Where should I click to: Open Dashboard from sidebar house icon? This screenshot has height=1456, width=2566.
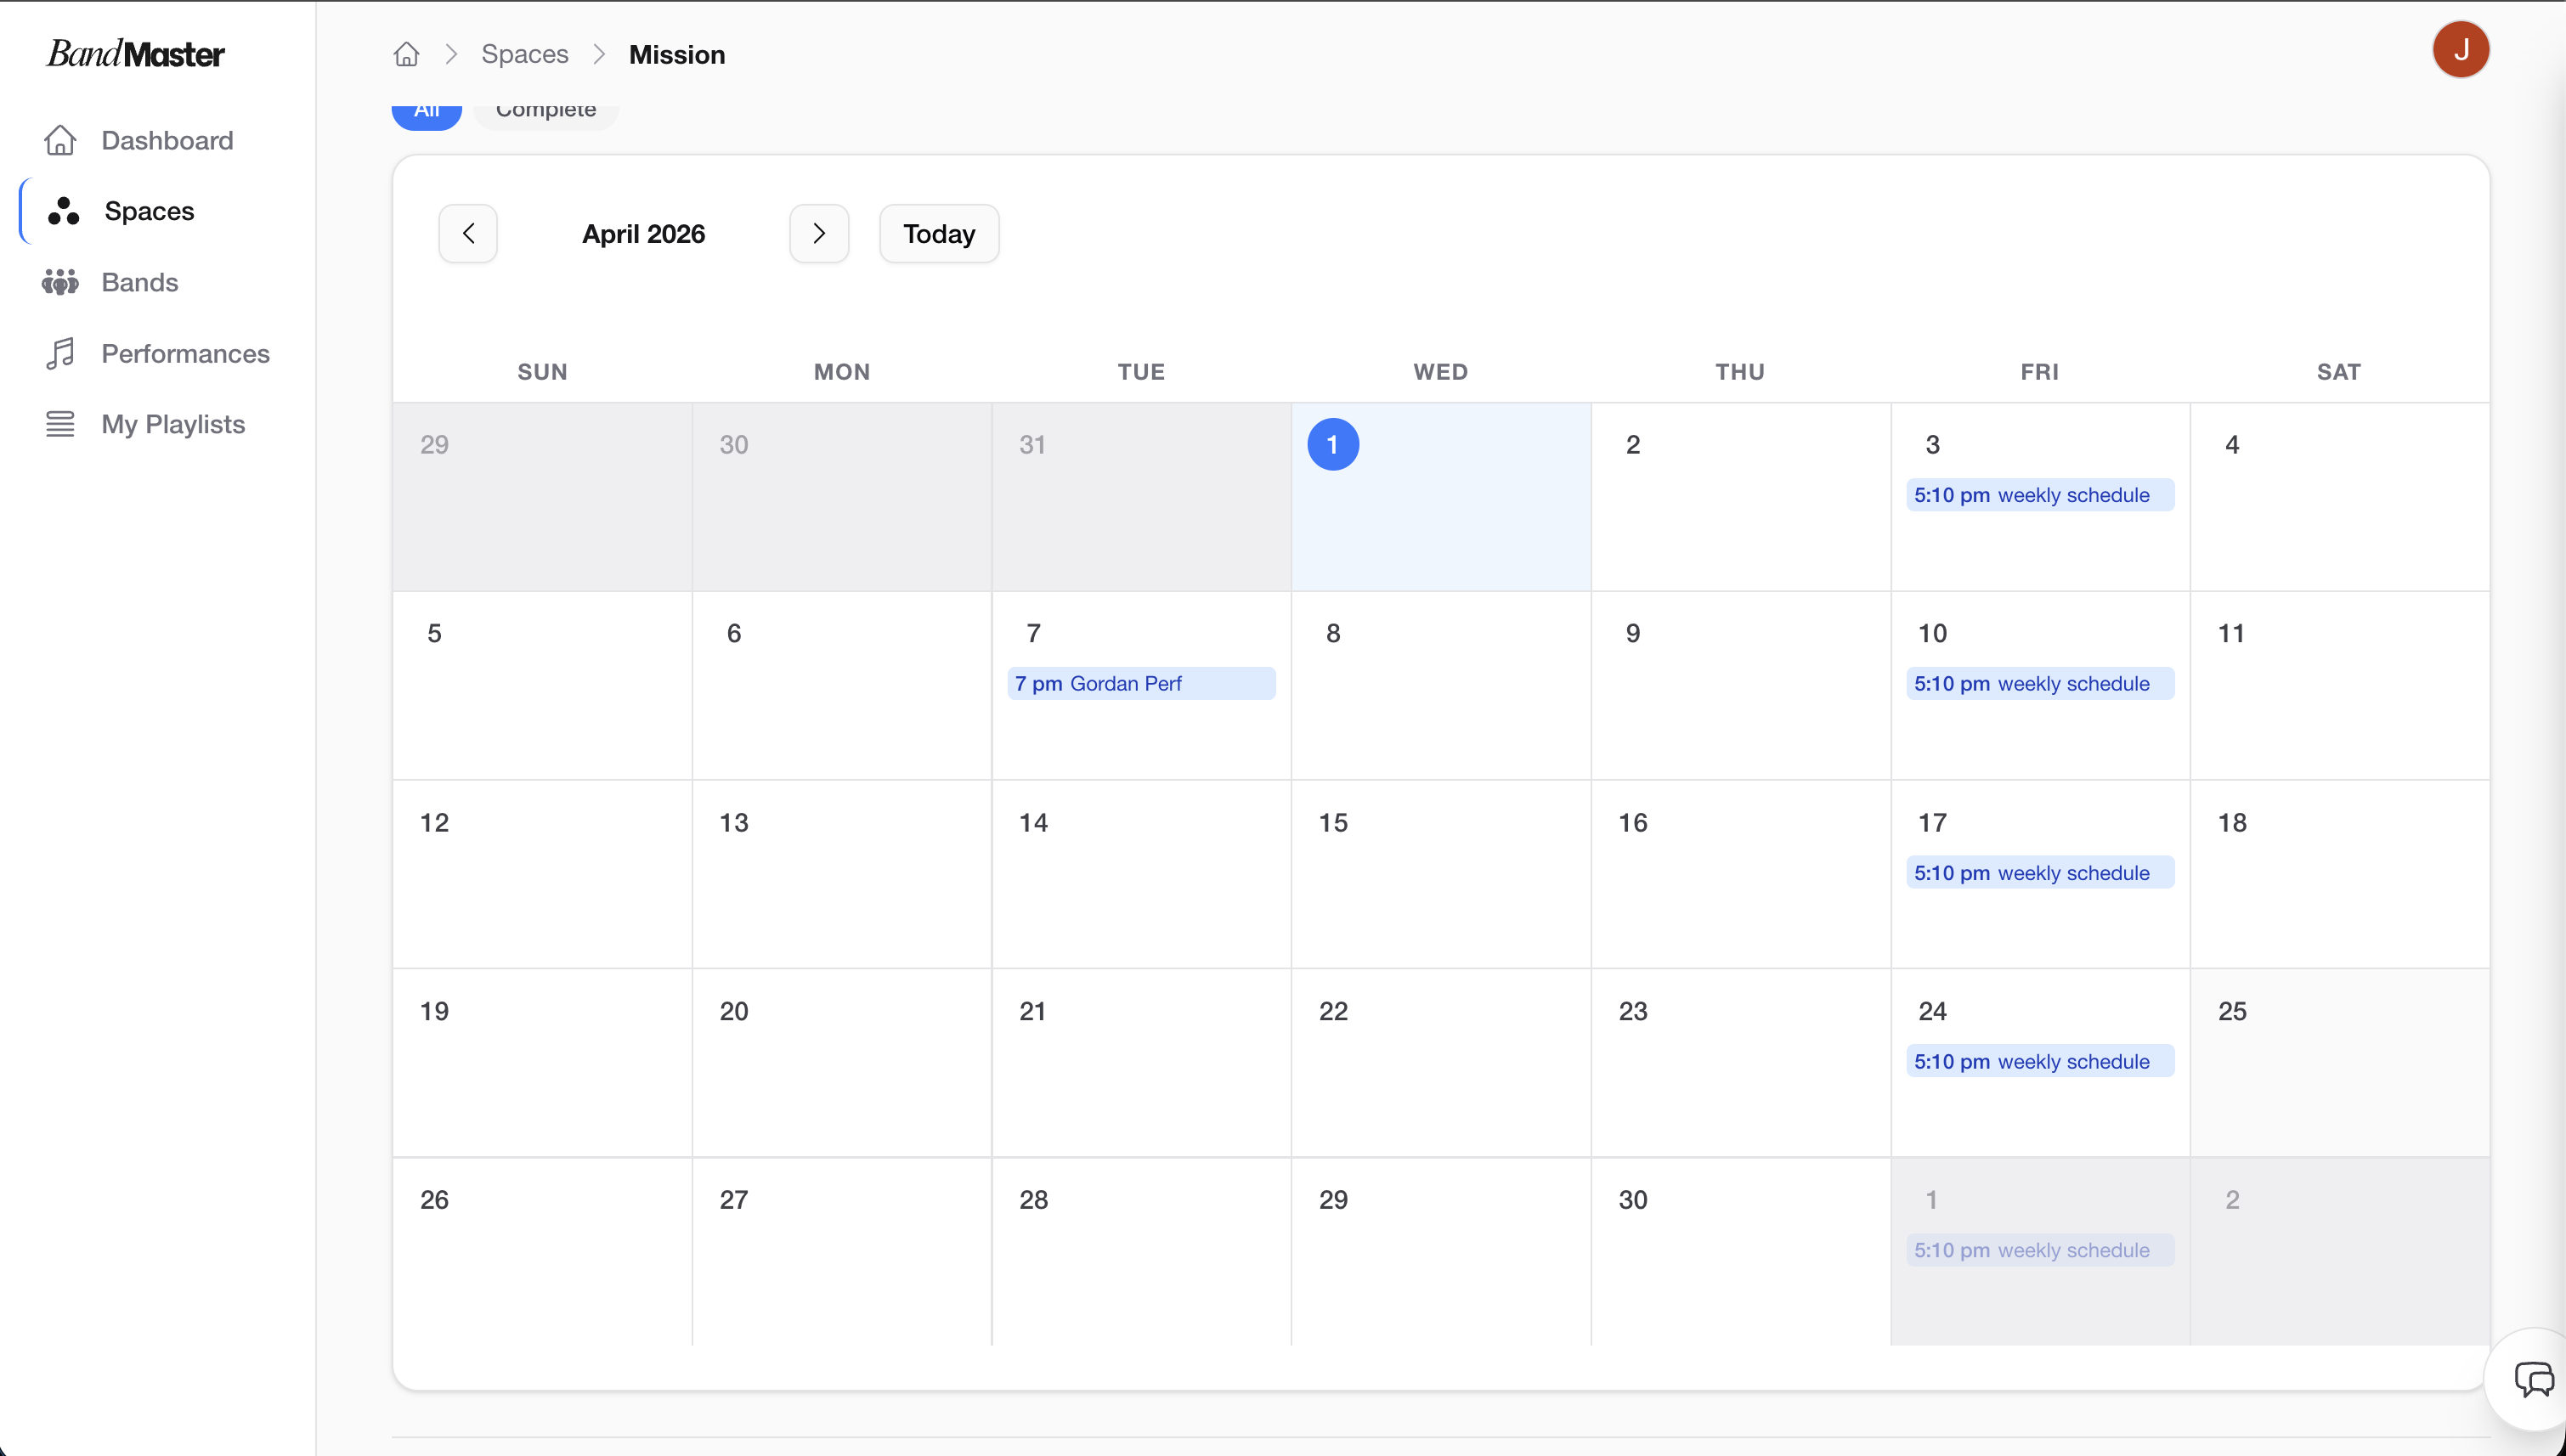point(60,140)
